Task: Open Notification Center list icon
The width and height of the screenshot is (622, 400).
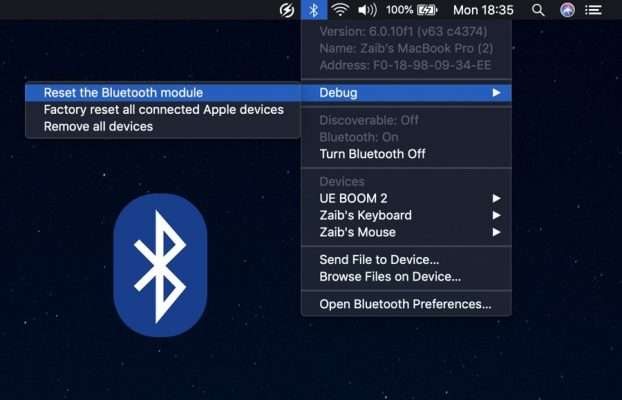Action: (x=594, y=10)
